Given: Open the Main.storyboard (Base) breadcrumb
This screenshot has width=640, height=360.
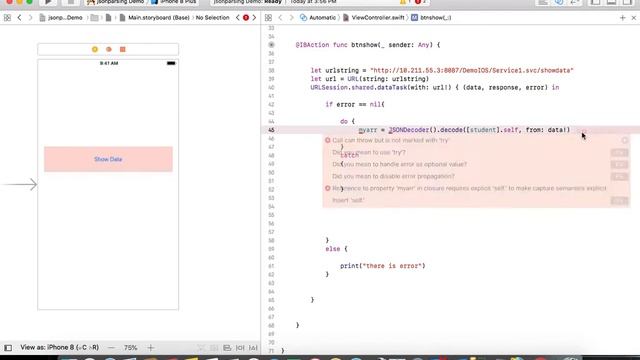Looking at the screenshot, I should [x=154, y=18].
